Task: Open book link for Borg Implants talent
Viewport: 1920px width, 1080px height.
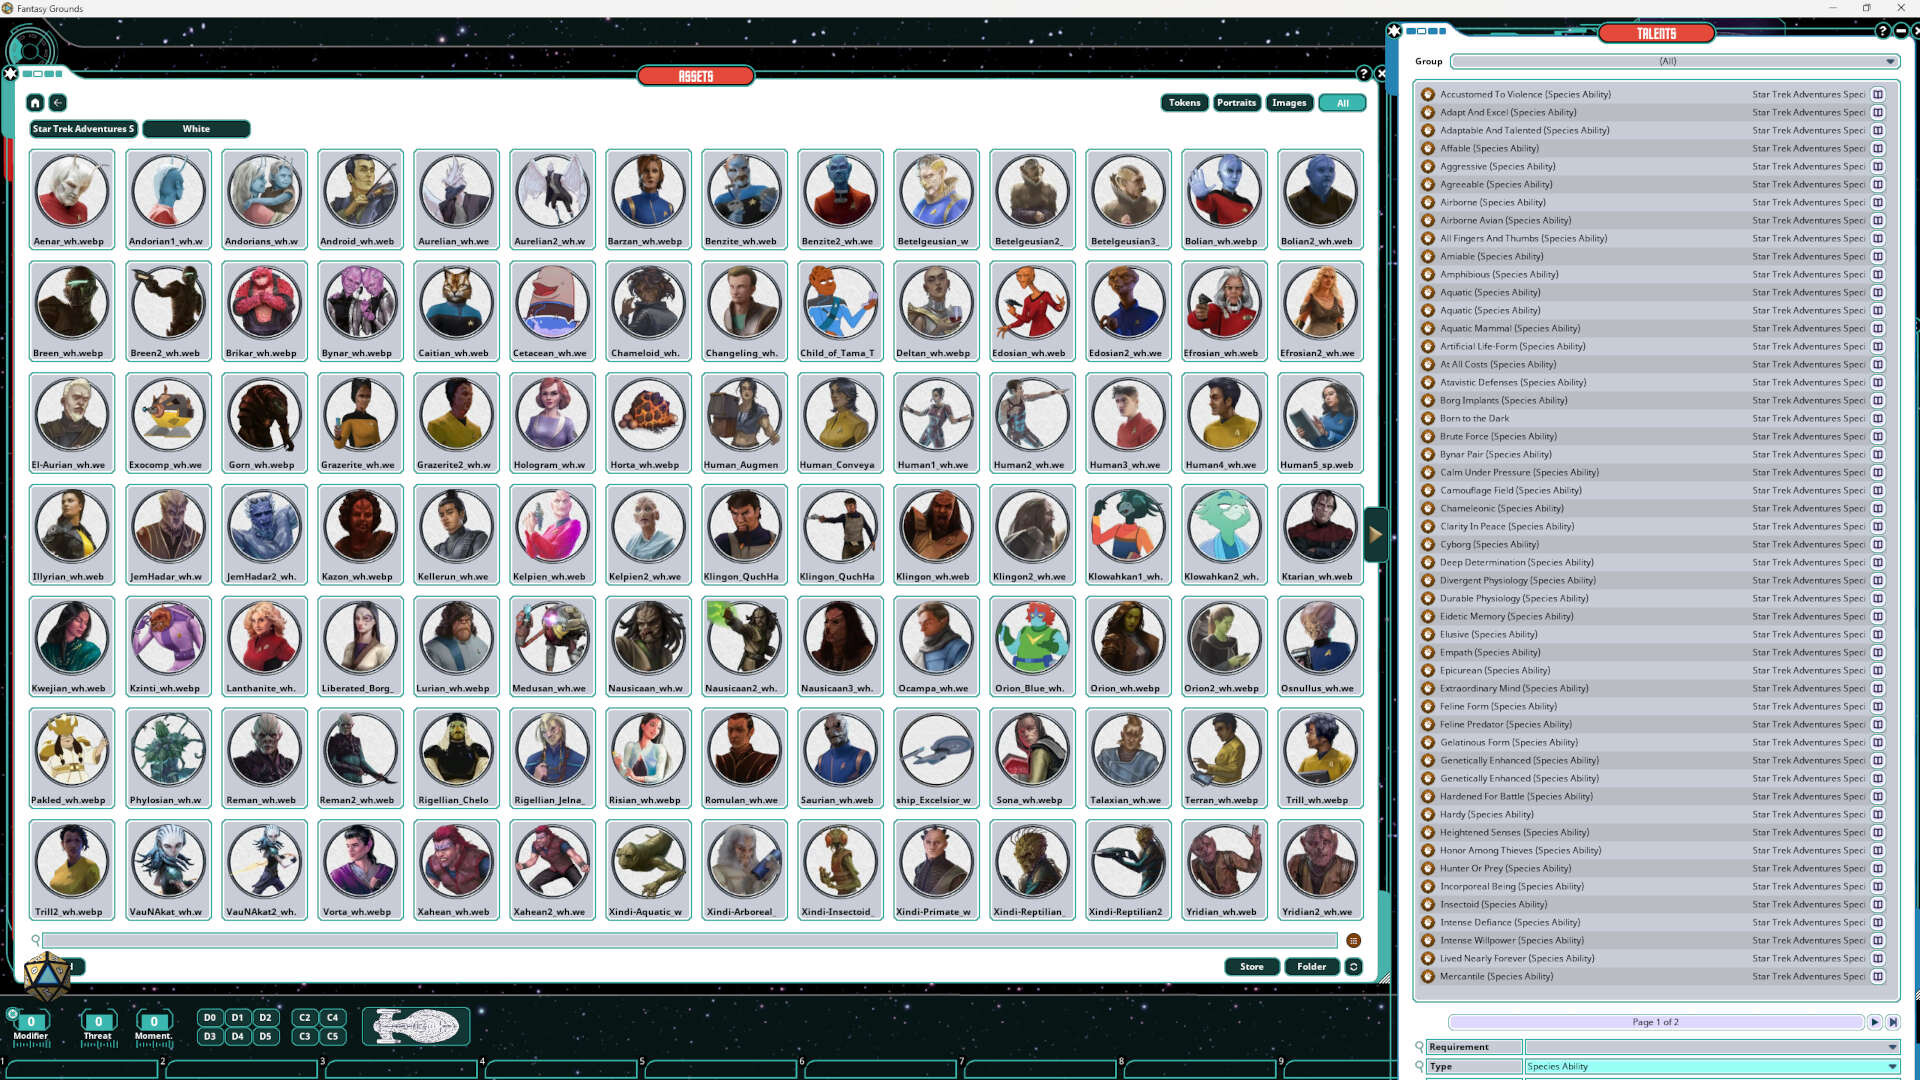Action: 1878,401
